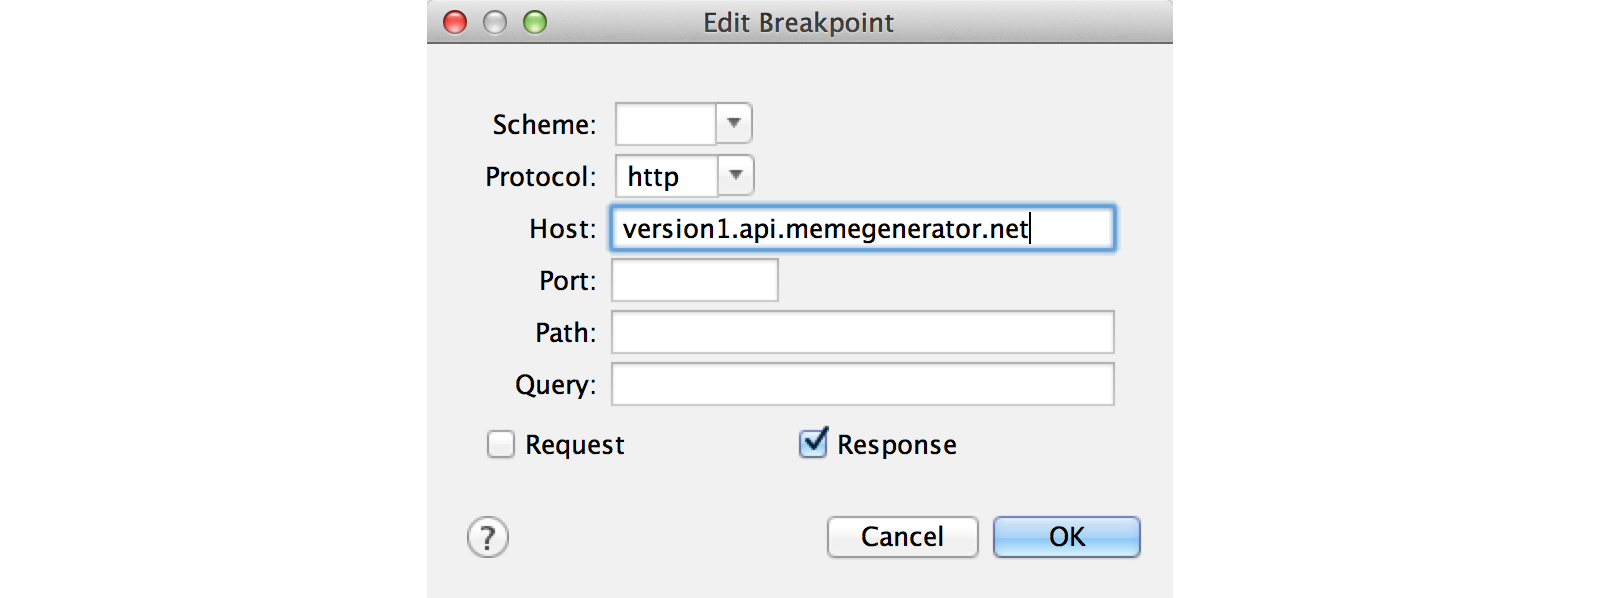Expand the Scheme dropdown arrow

pyautogui.click(x=734, y=124)
